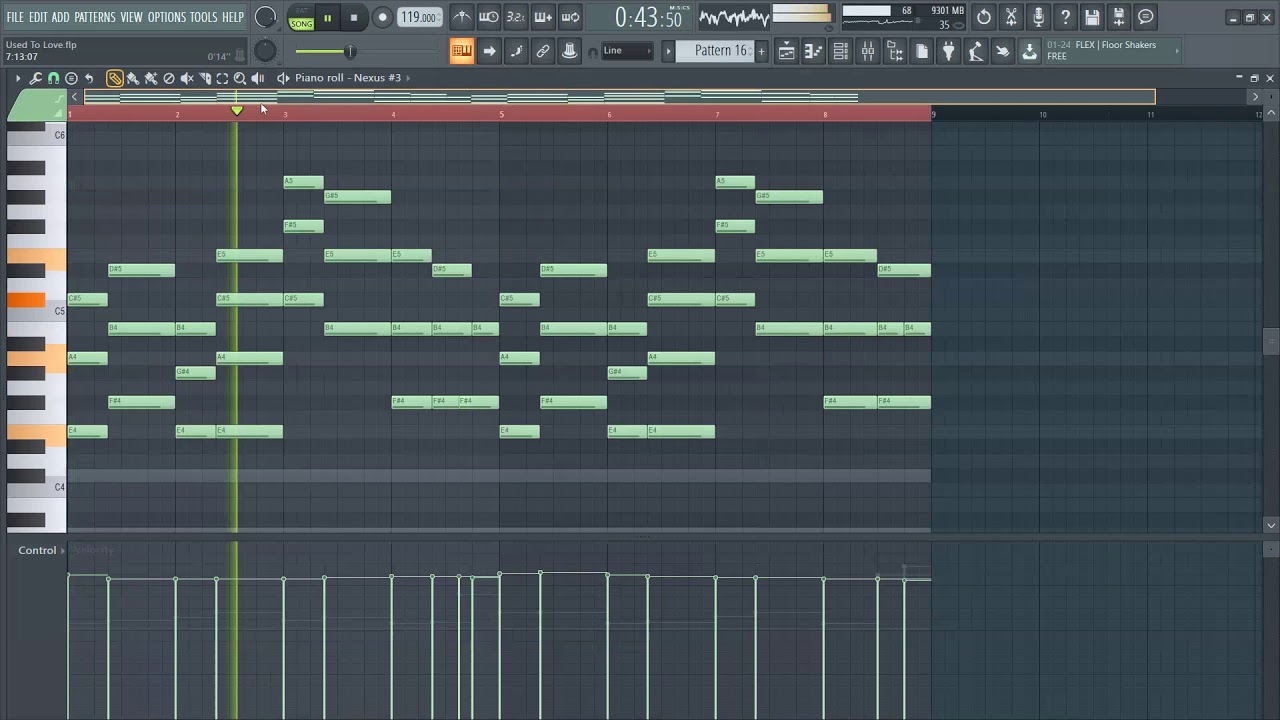Add new pattern with plus button

(x=761, y=51)
